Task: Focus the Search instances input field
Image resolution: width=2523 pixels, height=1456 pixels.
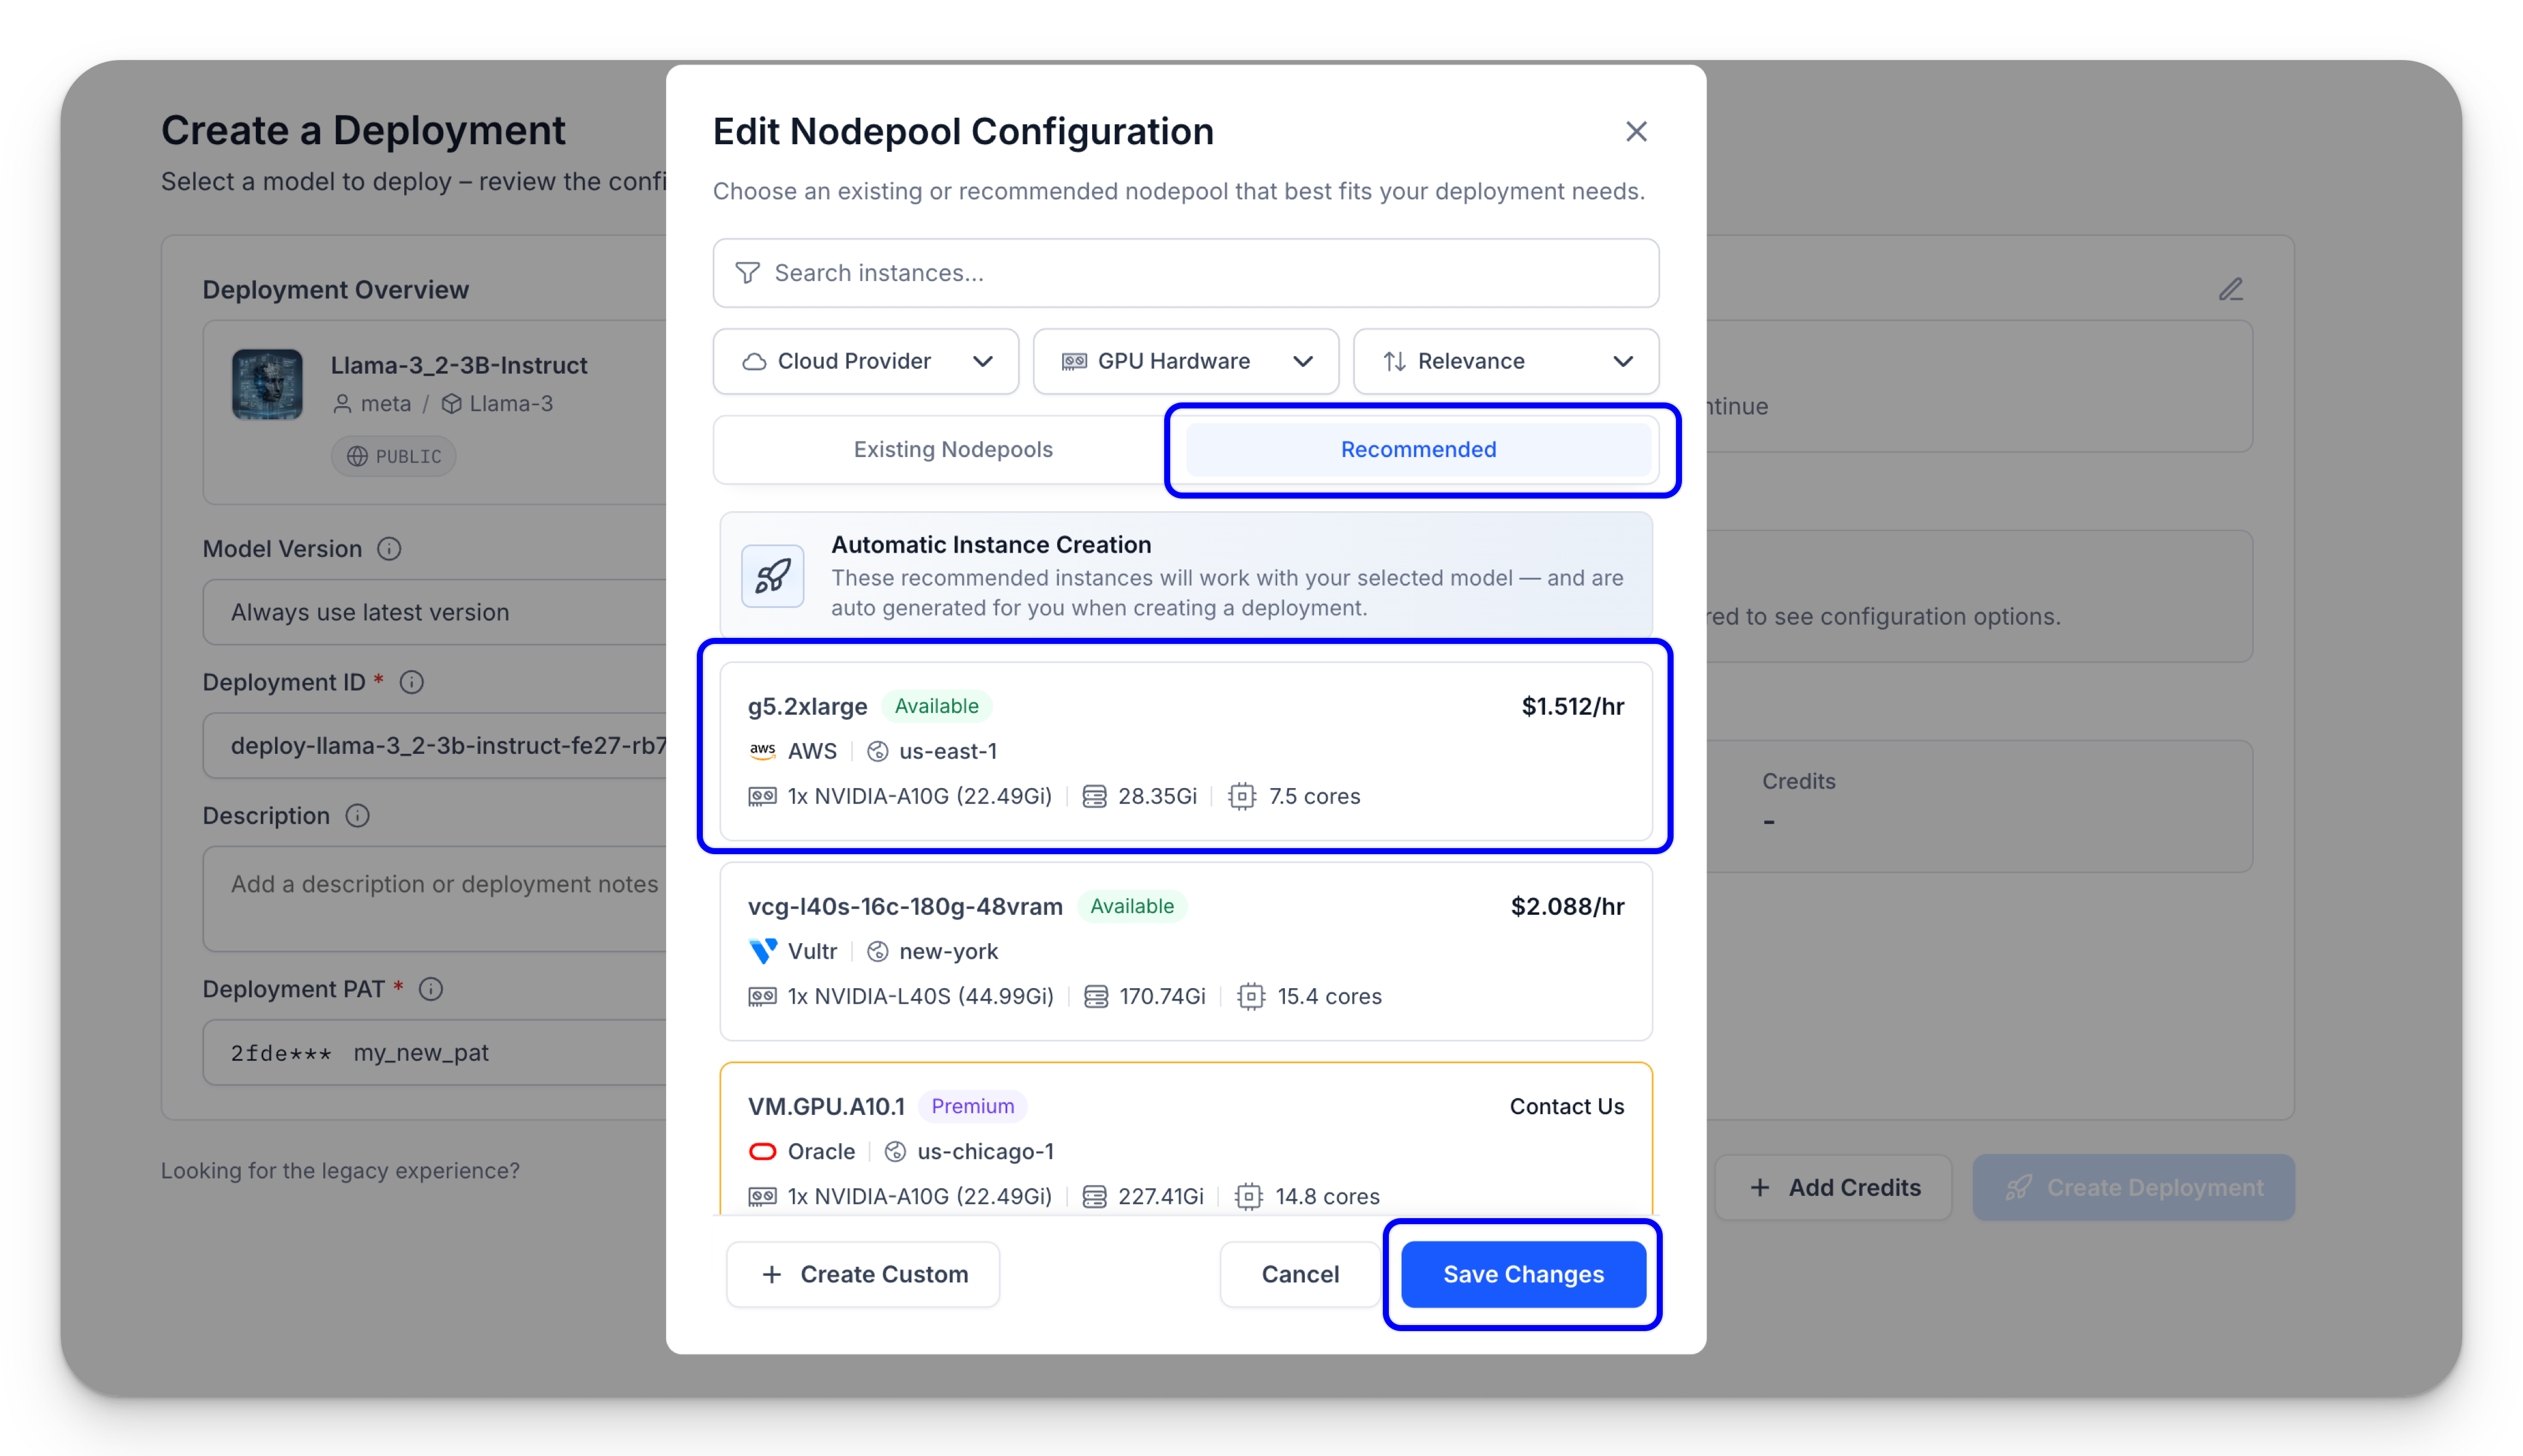Action: tap(1200, 273)
